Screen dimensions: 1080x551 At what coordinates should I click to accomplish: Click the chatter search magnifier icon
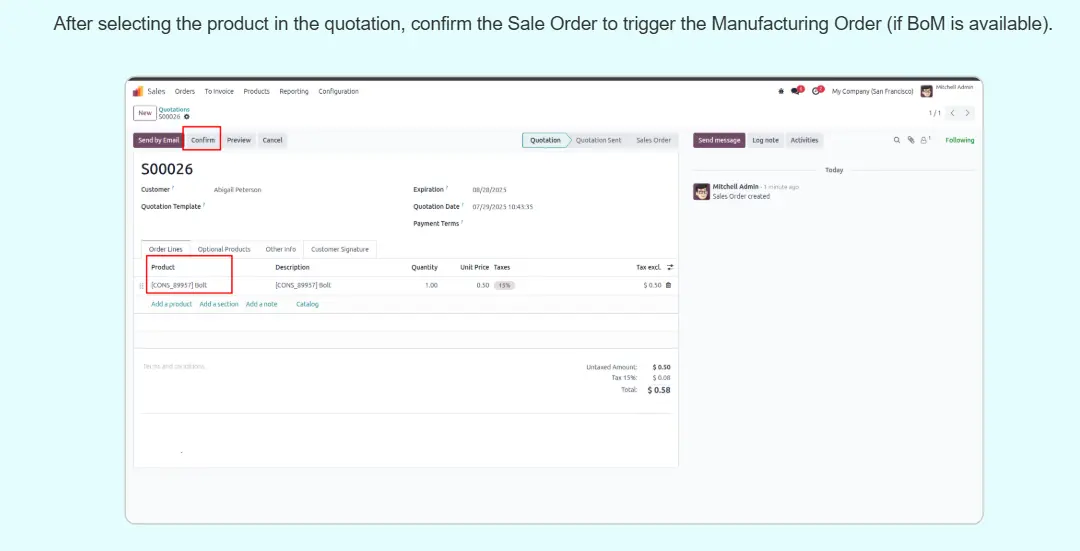(x=897, y=140)
